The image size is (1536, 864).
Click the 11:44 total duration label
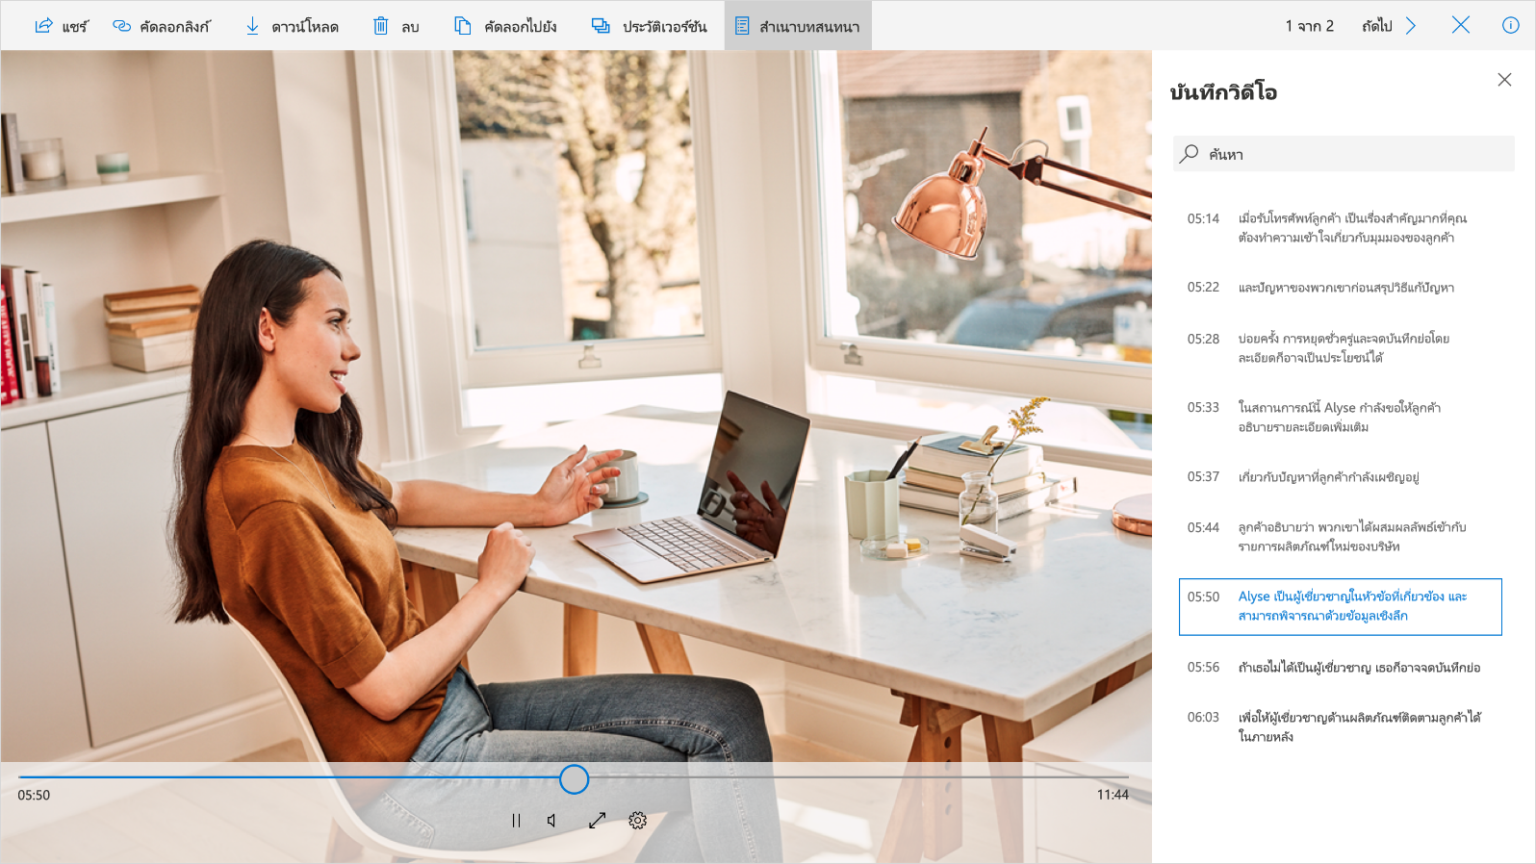click(x=1112, y=795)
